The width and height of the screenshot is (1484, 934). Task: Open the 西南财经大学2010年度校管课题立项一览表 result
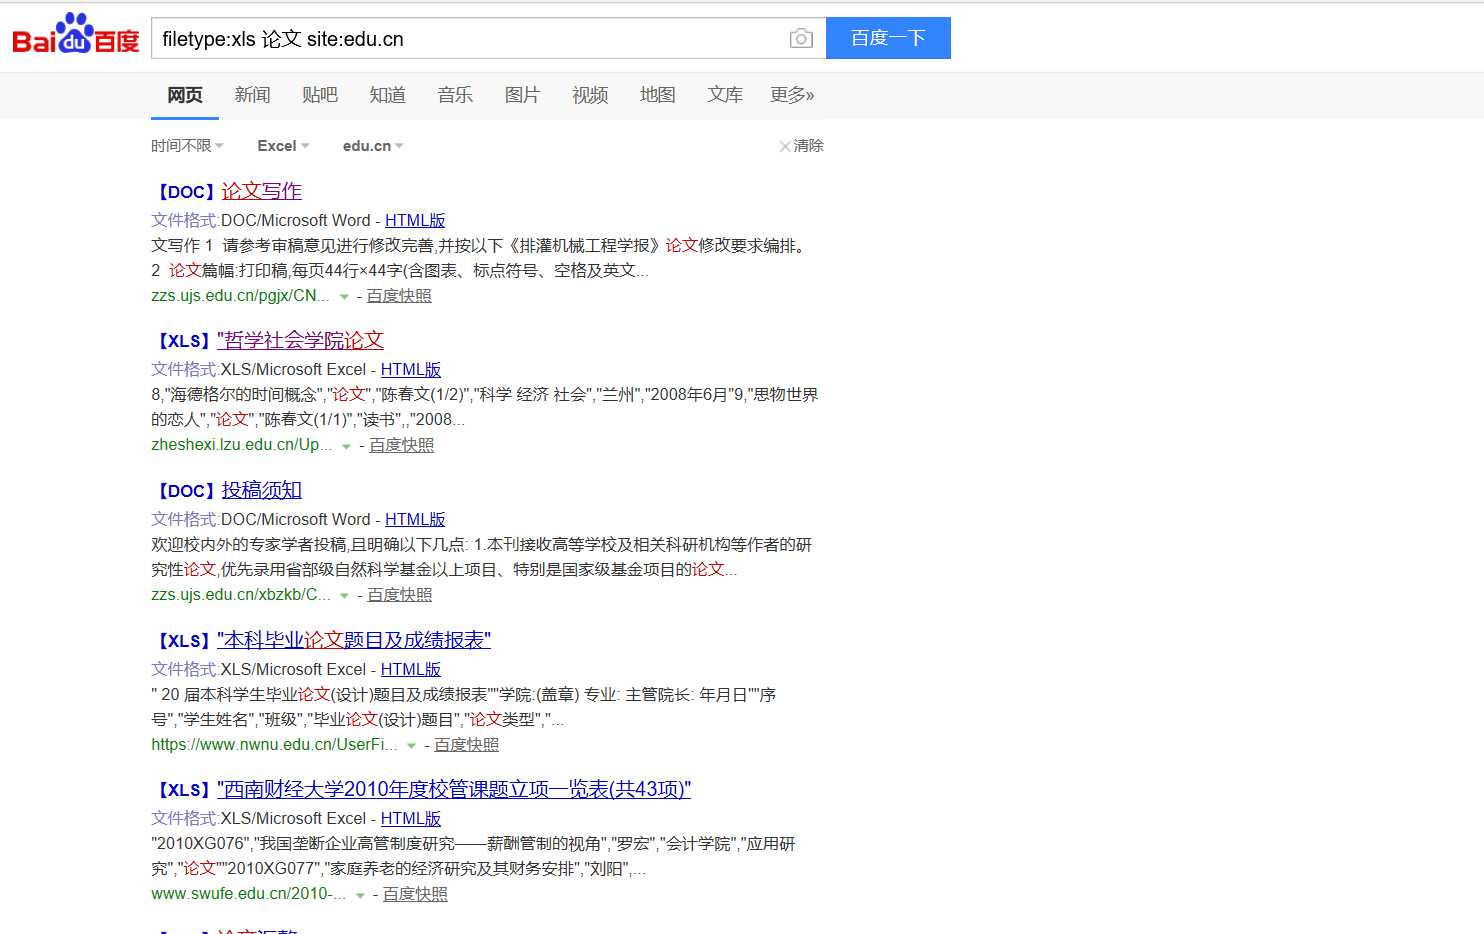(x=454, y=790)
